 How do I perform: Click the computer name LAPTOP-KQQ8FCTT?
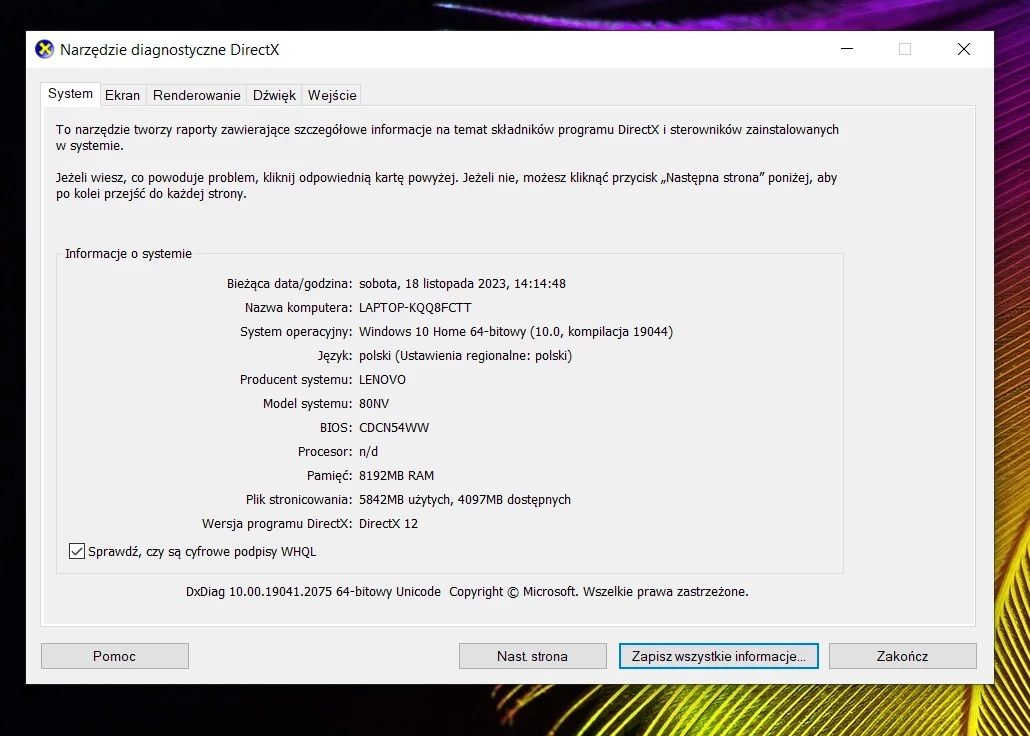click(x=415, y=308)
